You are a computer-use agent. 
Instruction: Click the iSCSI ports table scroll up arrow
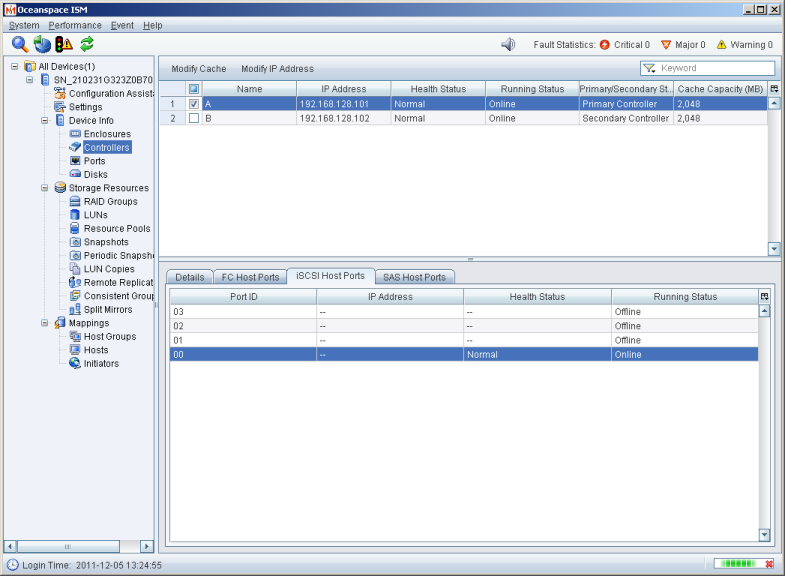[764, 311]
